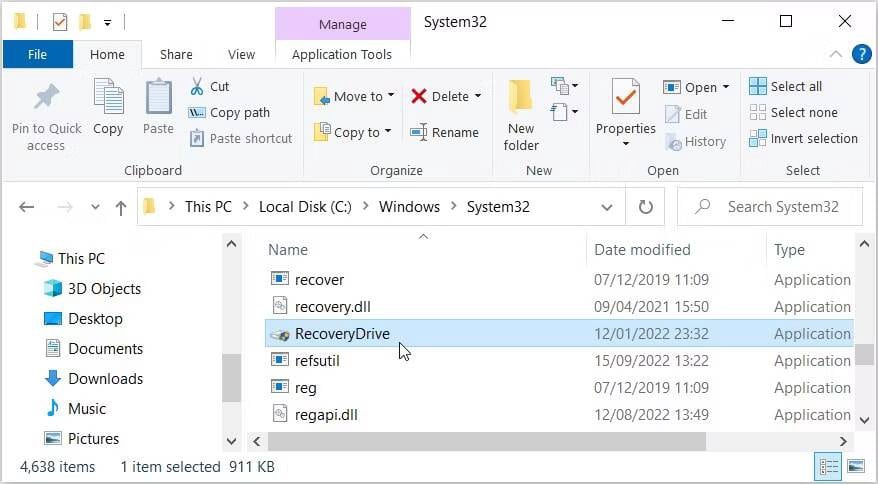Expand address bar history dropdown
The image size is (878, 484).
coord(606,207)
